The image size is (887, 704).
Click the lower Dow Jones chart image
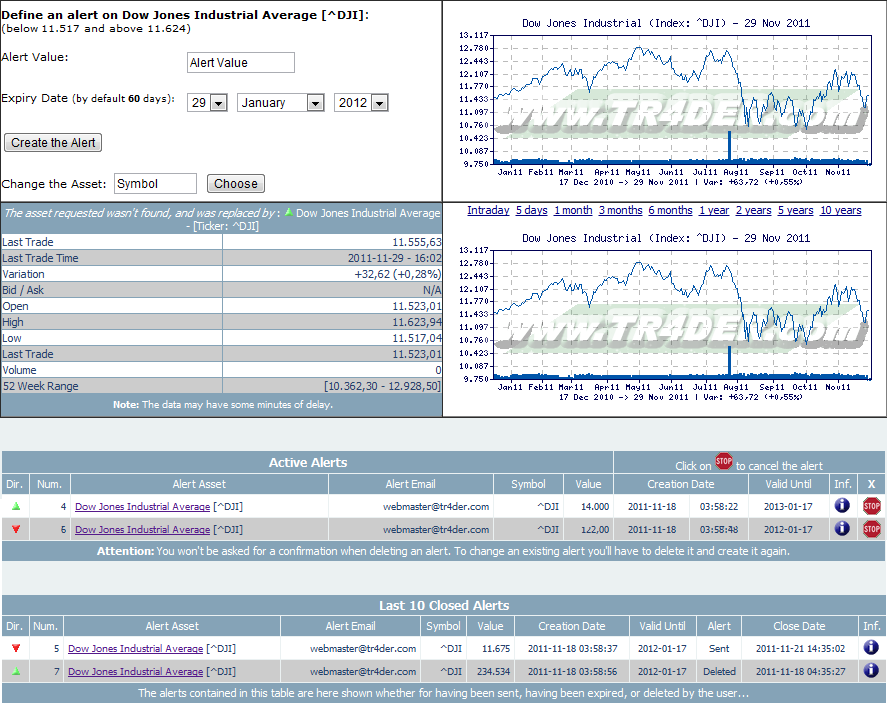coord(665,317)
